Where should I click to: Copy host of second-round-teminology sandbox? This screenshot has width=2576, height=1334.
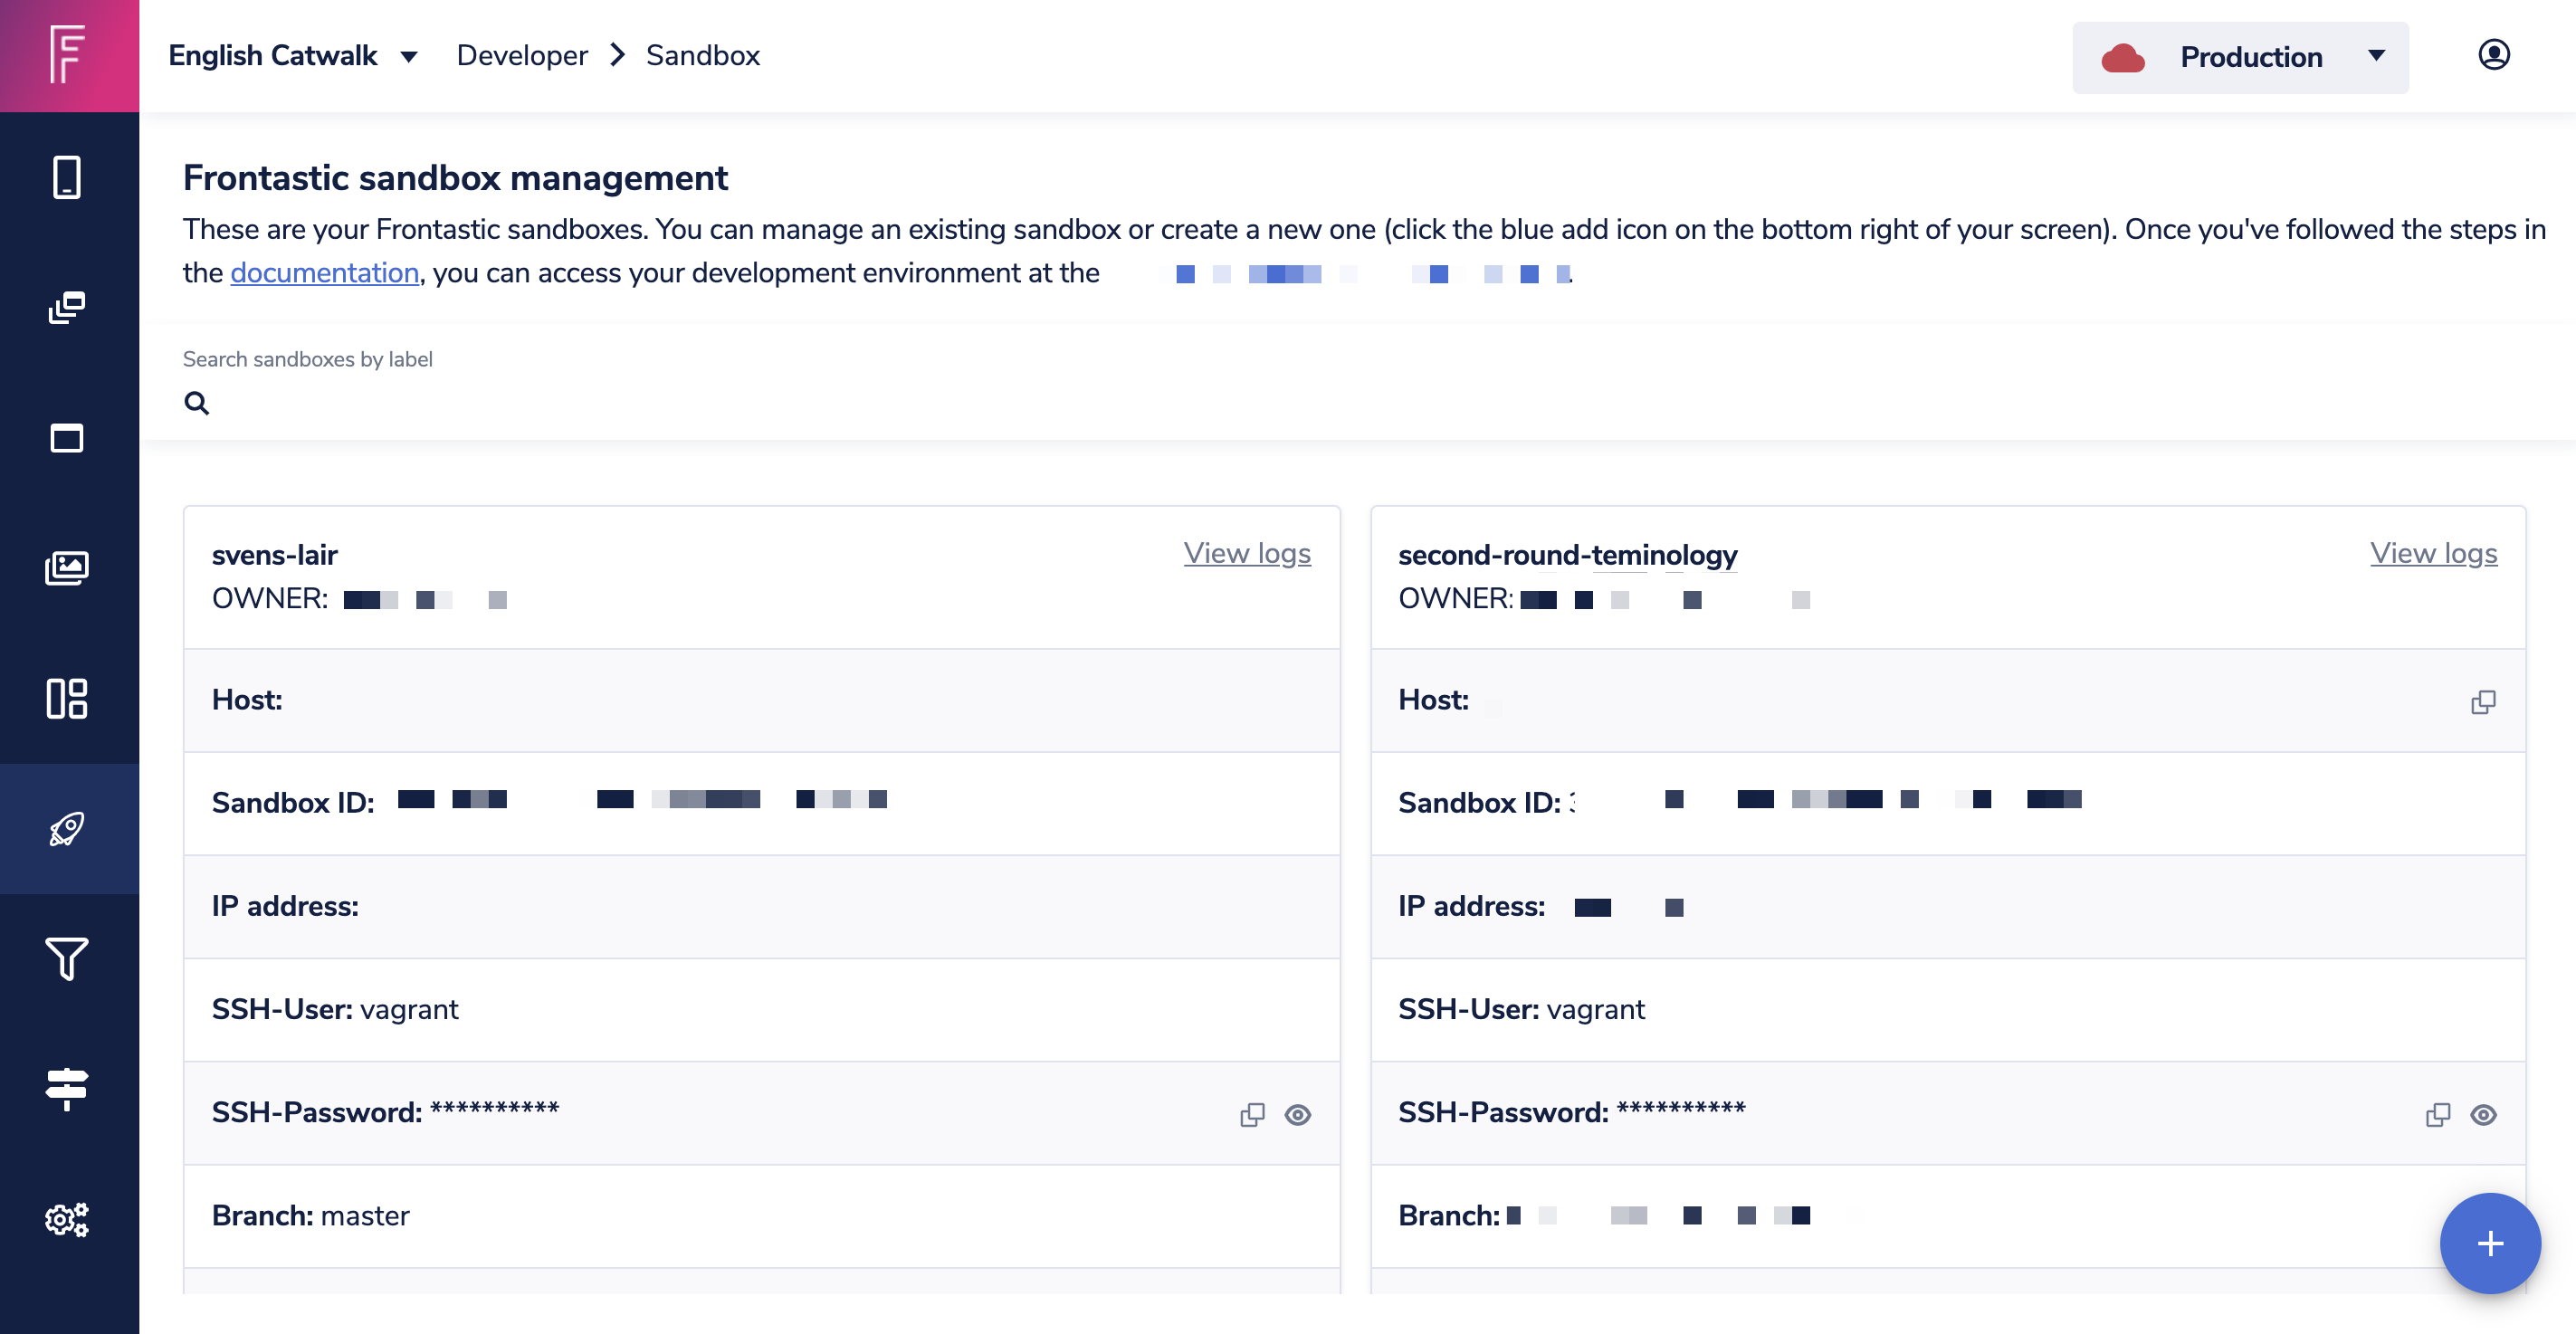click(2483, 702)
